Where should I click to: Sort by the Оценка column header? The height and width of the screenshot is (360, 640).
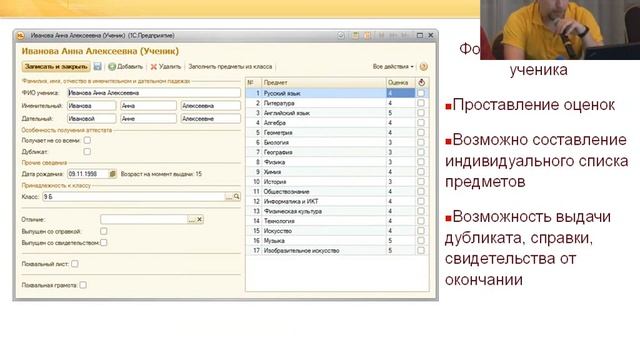[401, 82]
